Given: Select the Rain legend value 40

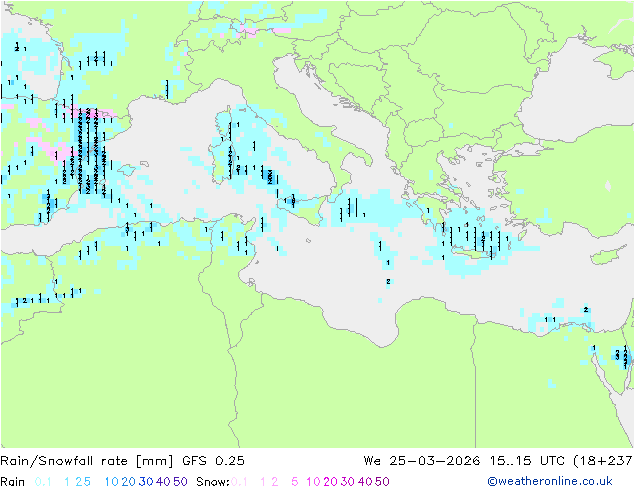Looking at the screenshot, I should point(163,482).
